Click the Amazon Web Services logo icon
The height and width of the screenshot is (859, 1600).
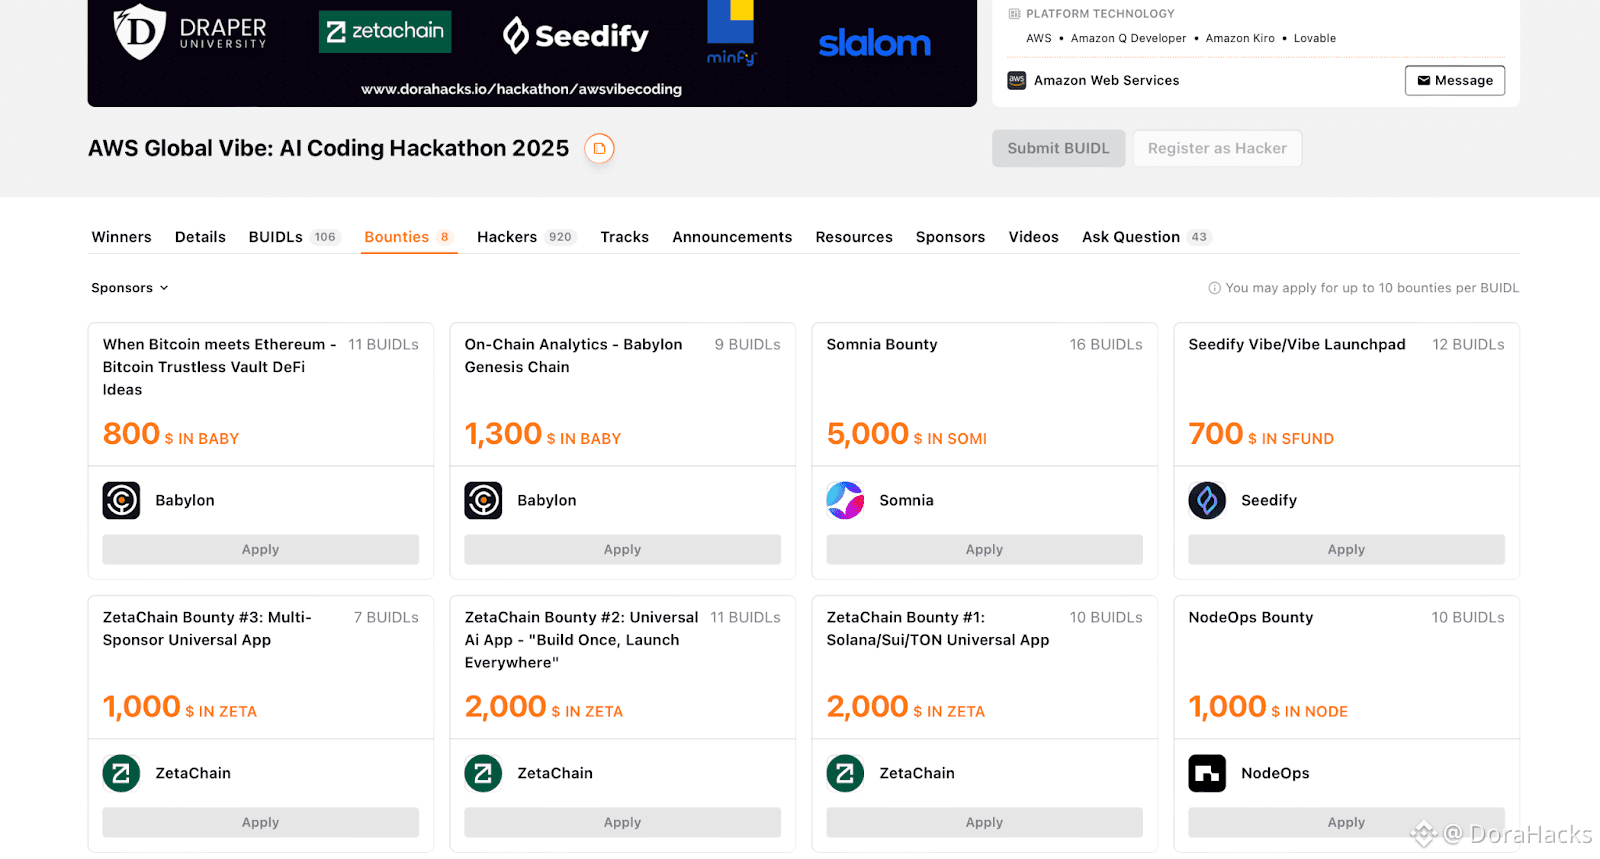click(x=1017, y=81)
